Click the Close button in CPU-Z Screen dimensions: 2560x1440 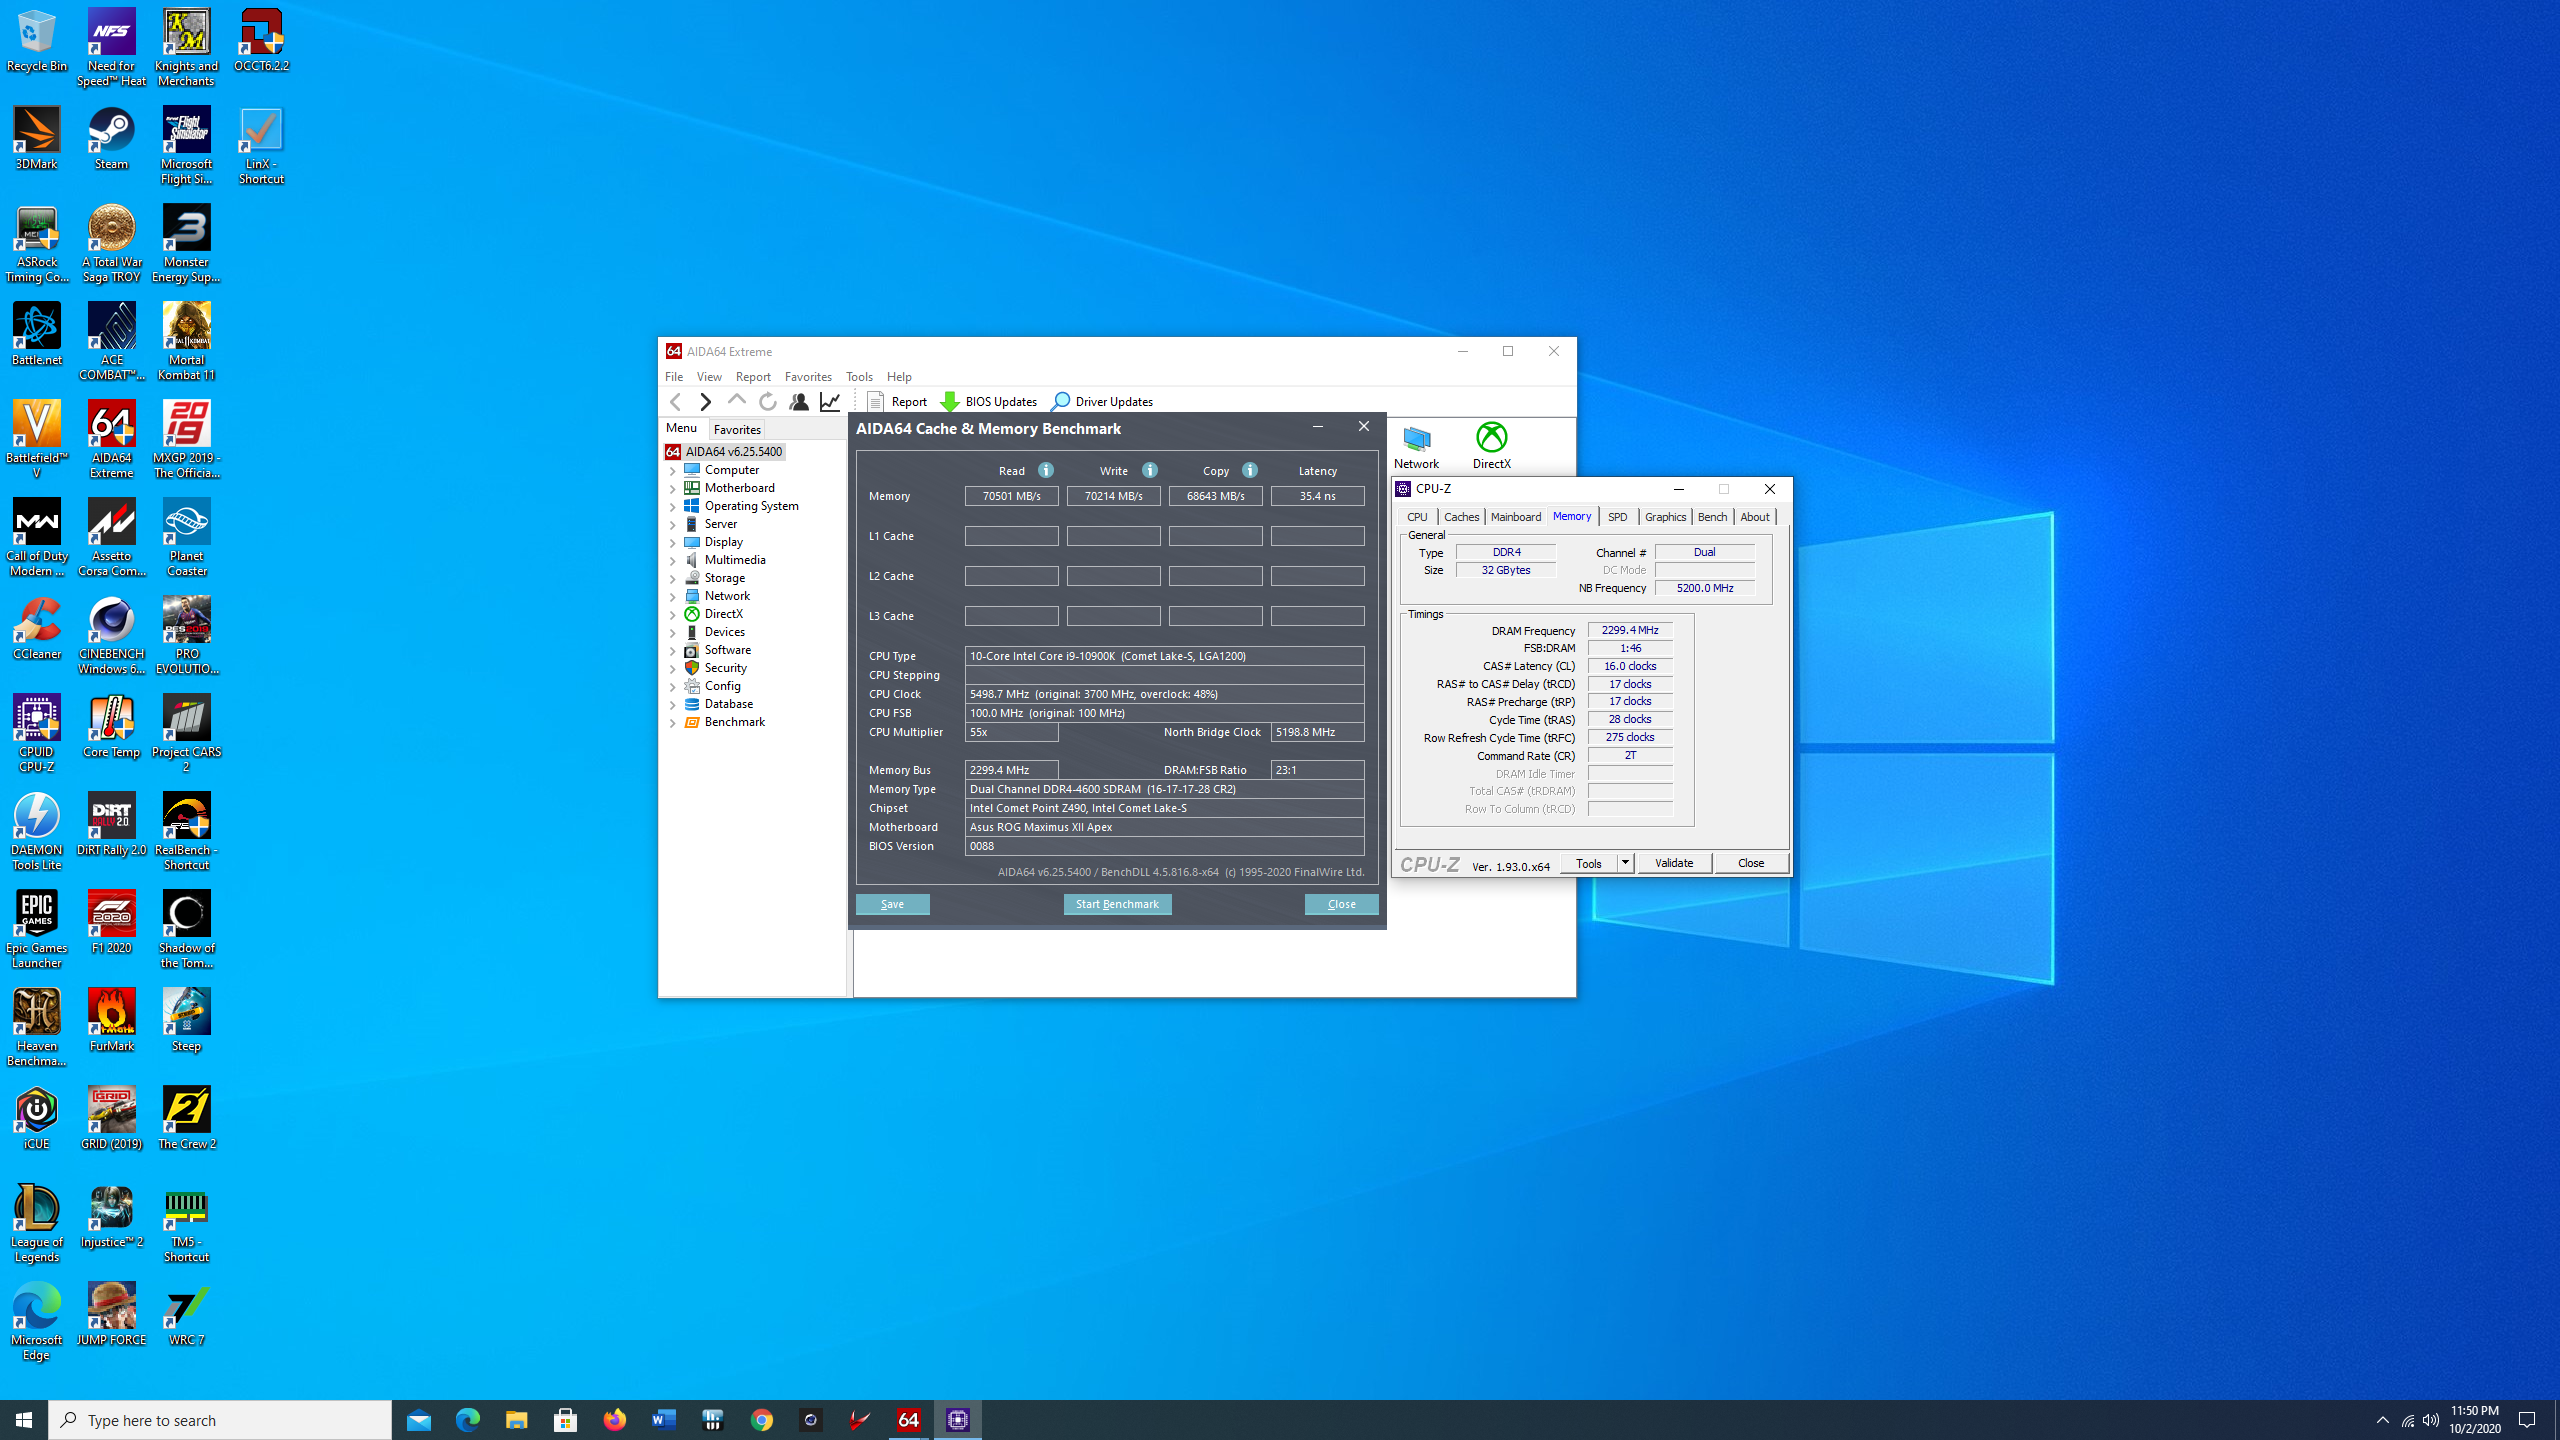pyautogui.click(x=1751, y=863)
